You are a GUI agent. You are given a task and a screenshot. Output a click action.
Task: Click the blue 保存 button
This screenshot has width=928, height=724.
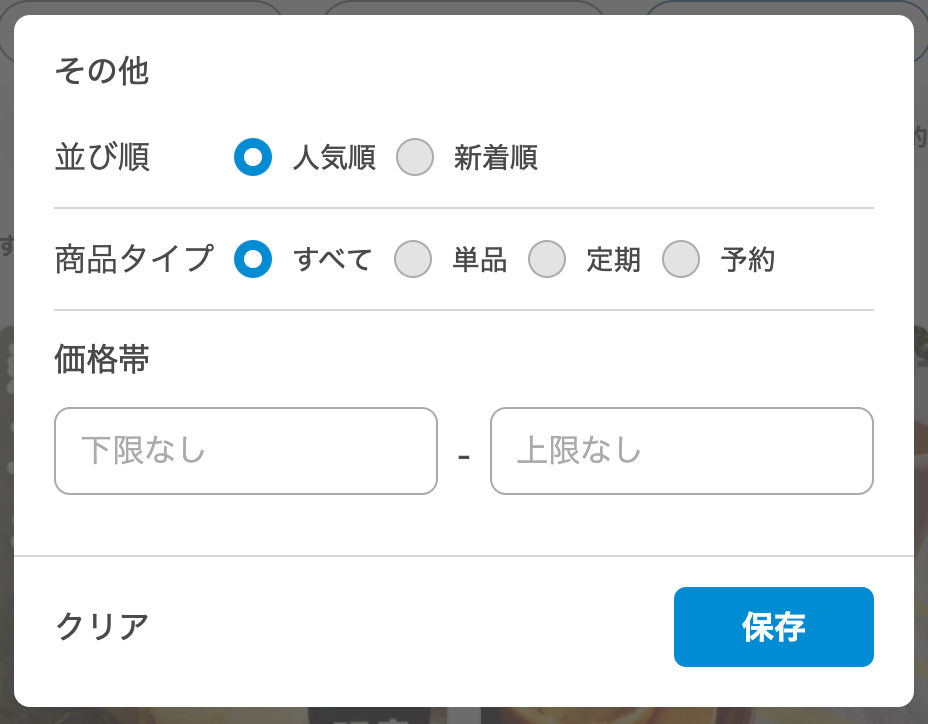(774, 627)
